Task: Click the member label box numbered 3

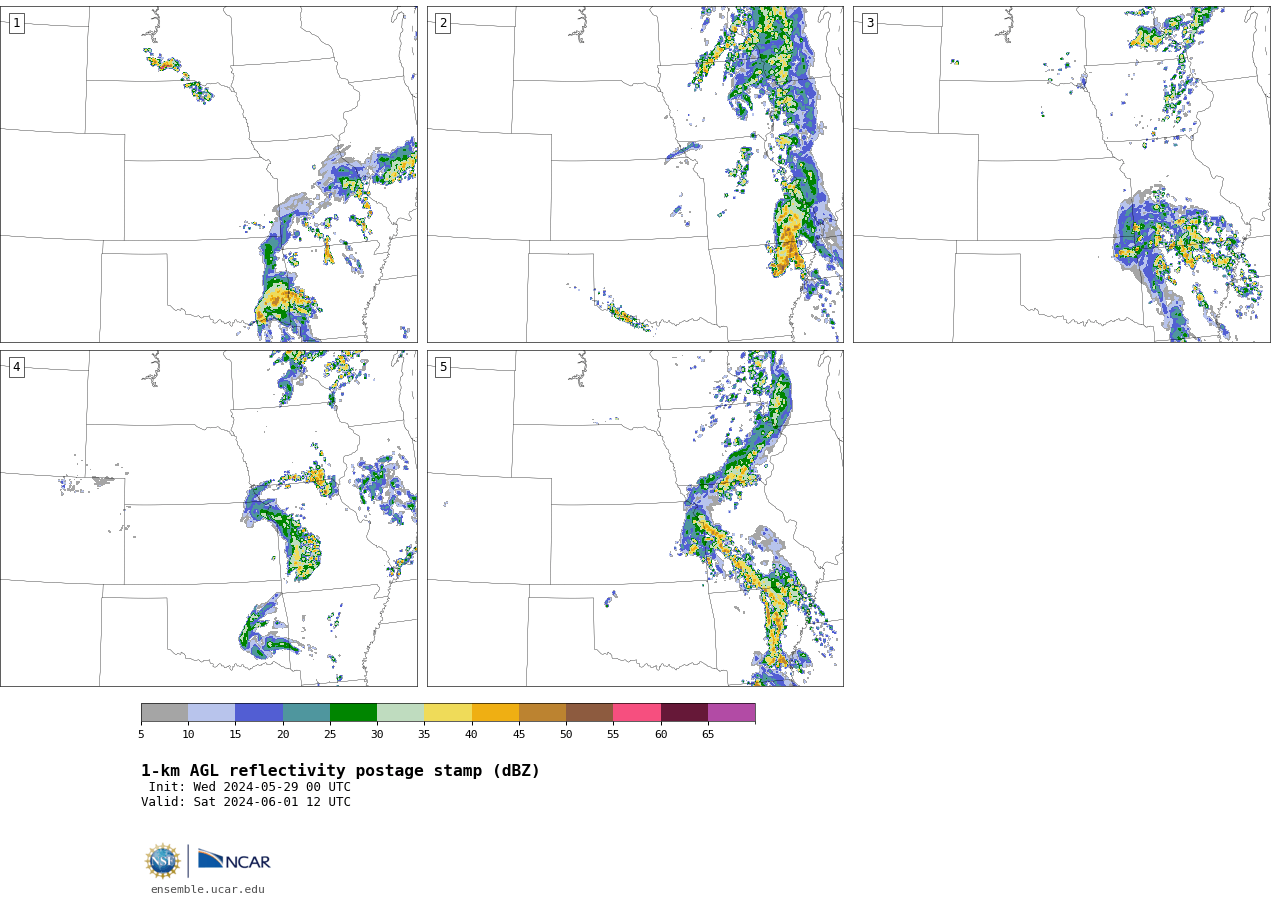Action: (x=869, y=23)
